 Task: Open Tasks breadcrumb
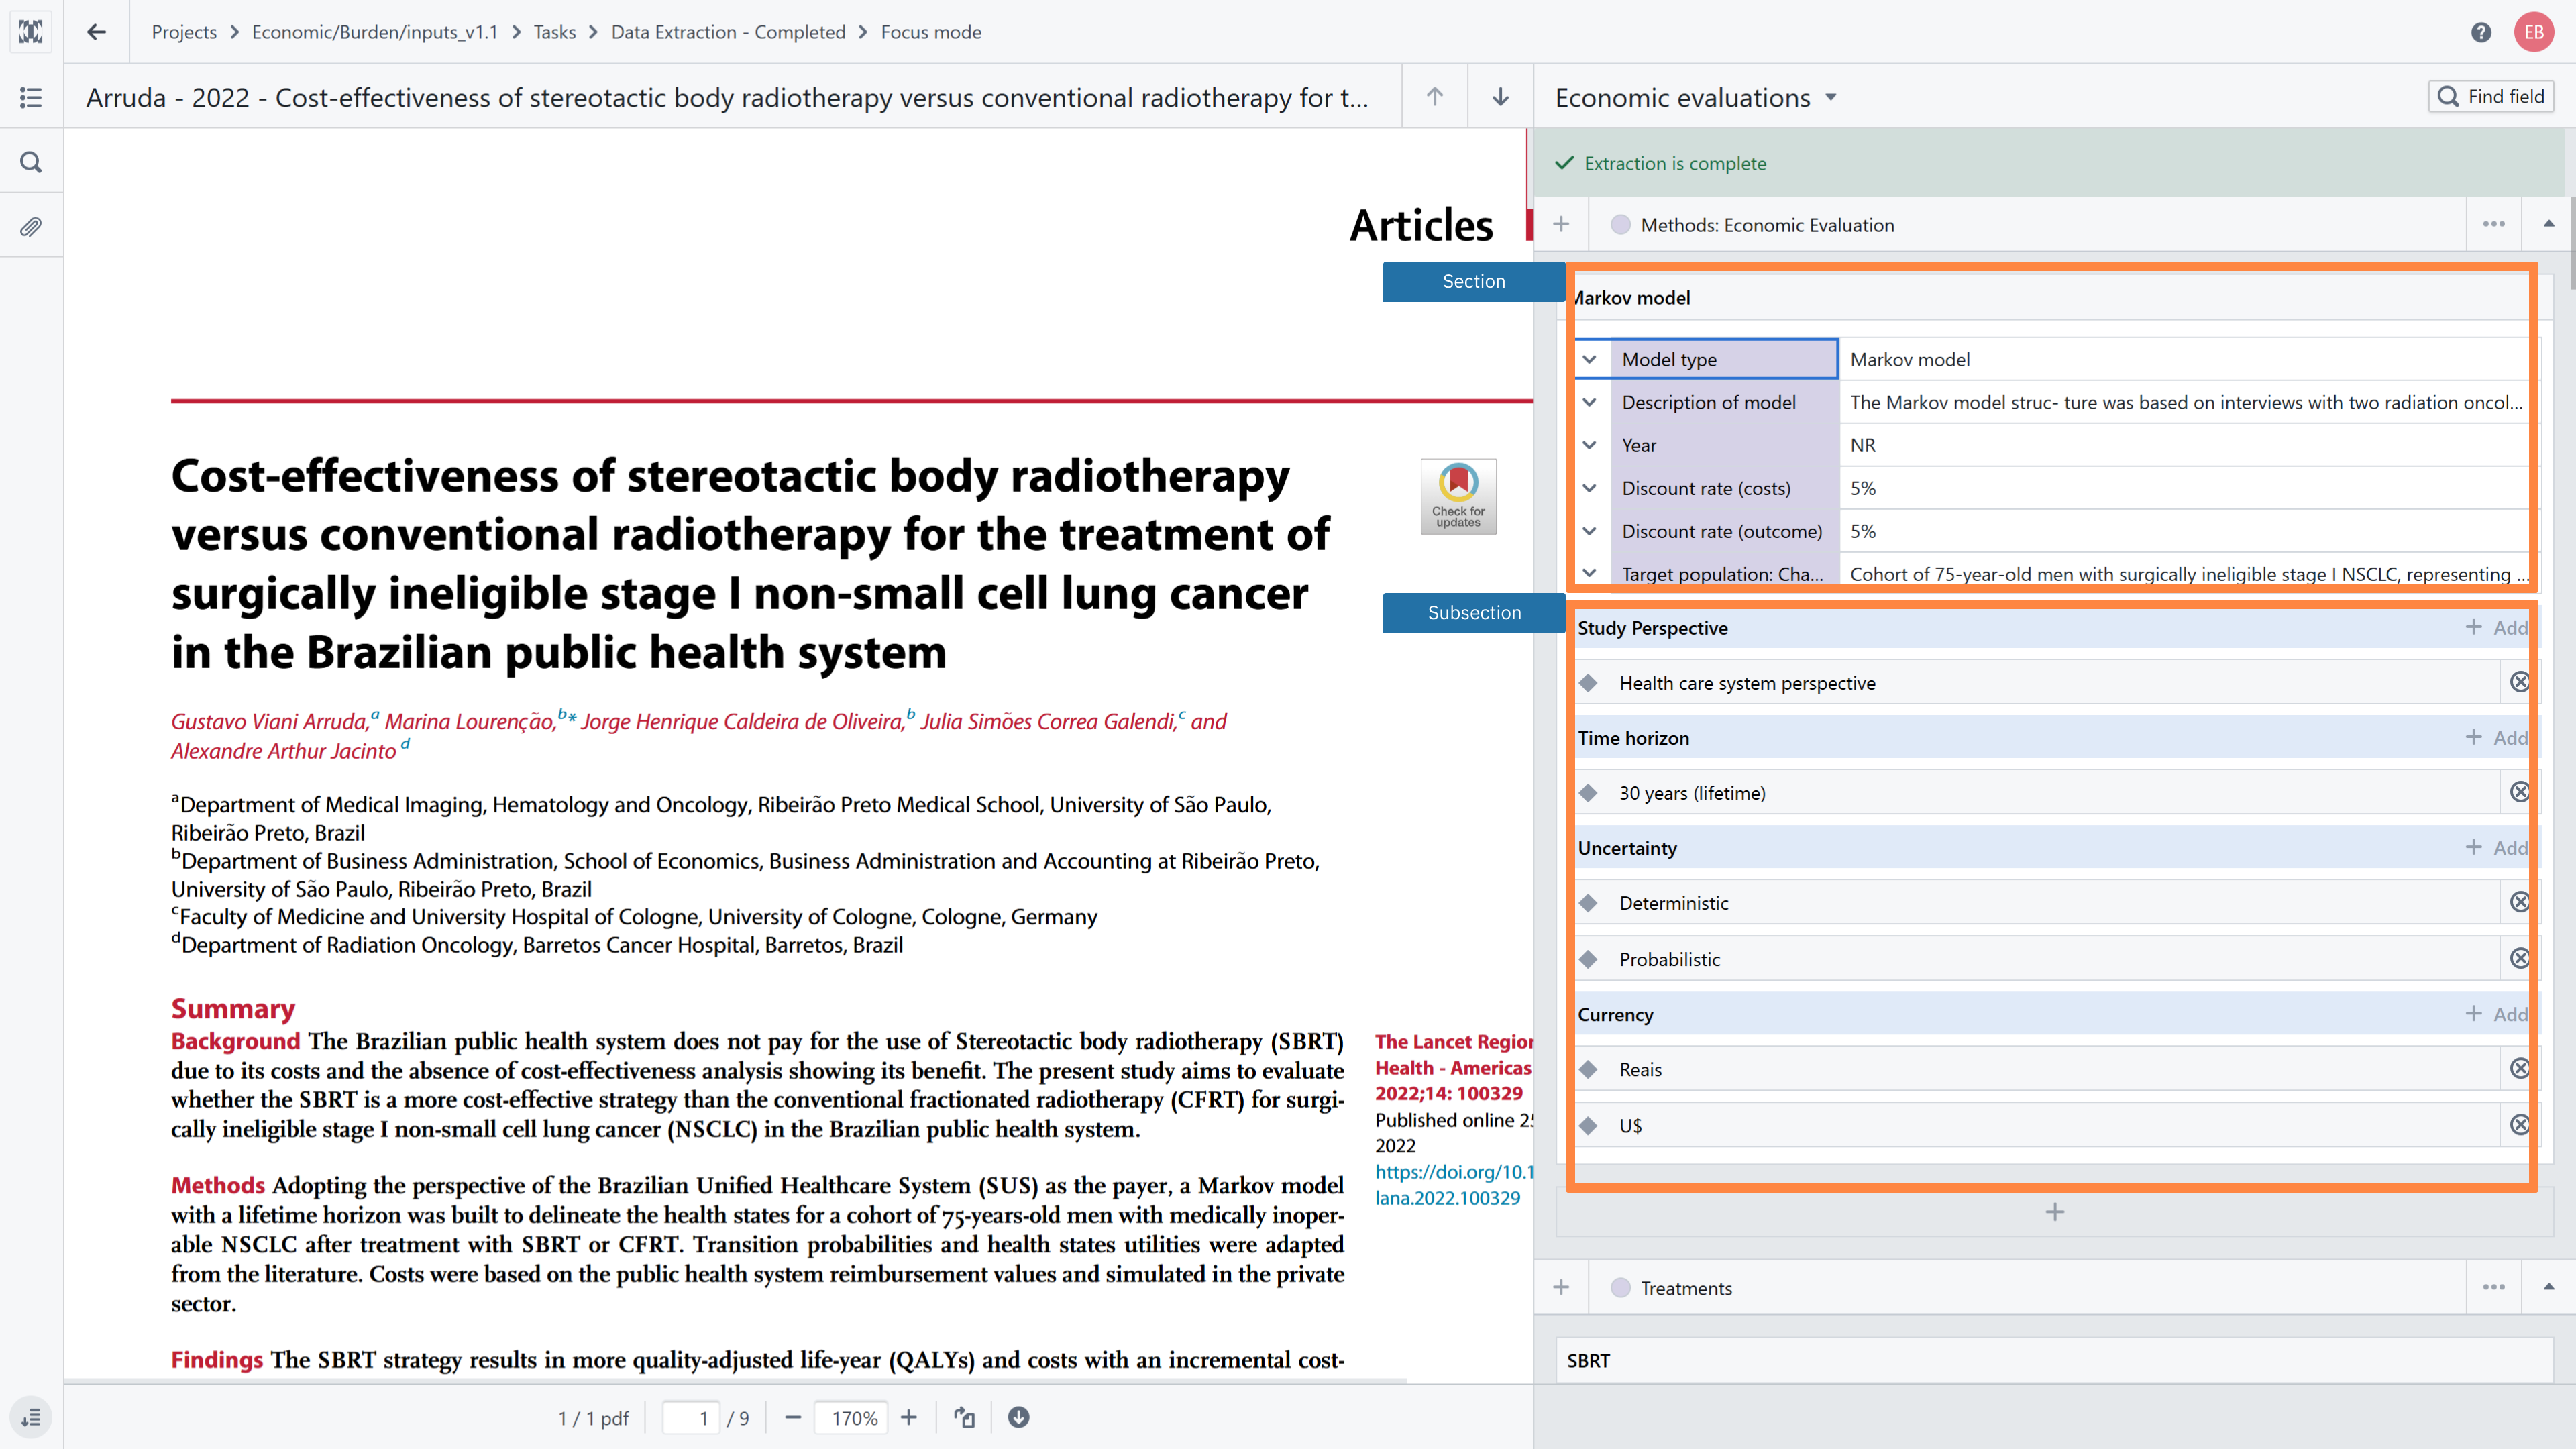[555, 32]
